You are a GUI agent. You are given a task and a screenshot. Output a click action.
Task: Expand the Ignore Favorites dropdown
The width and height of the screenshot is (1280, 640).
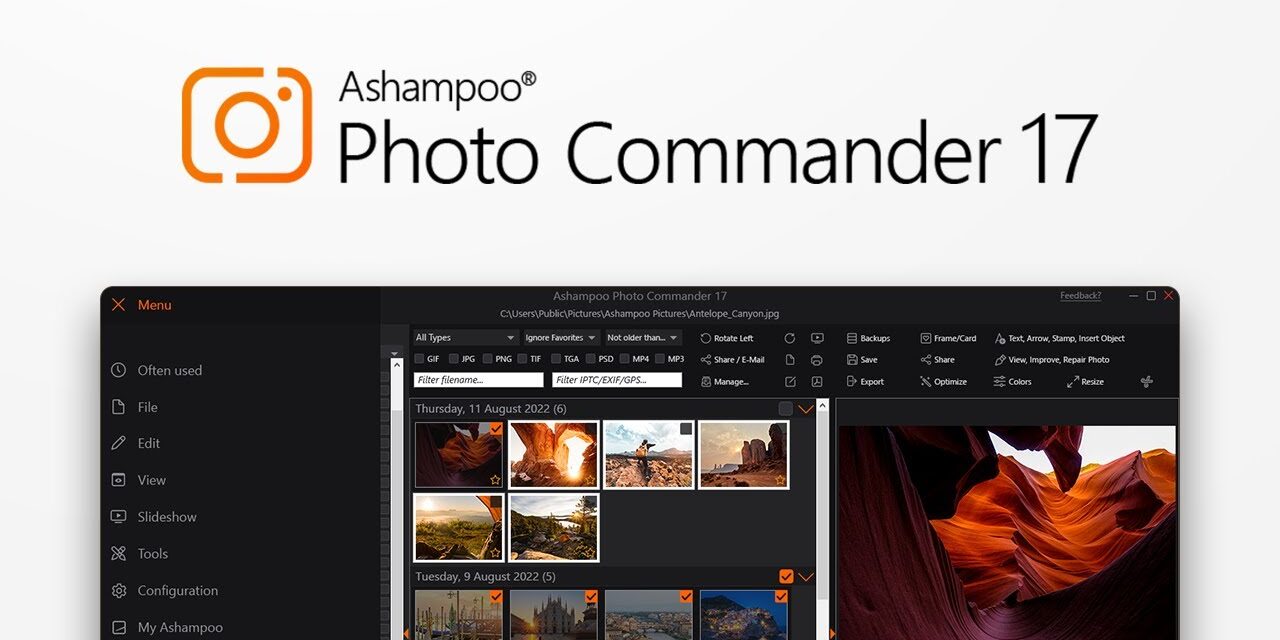[x=561, y=338]
